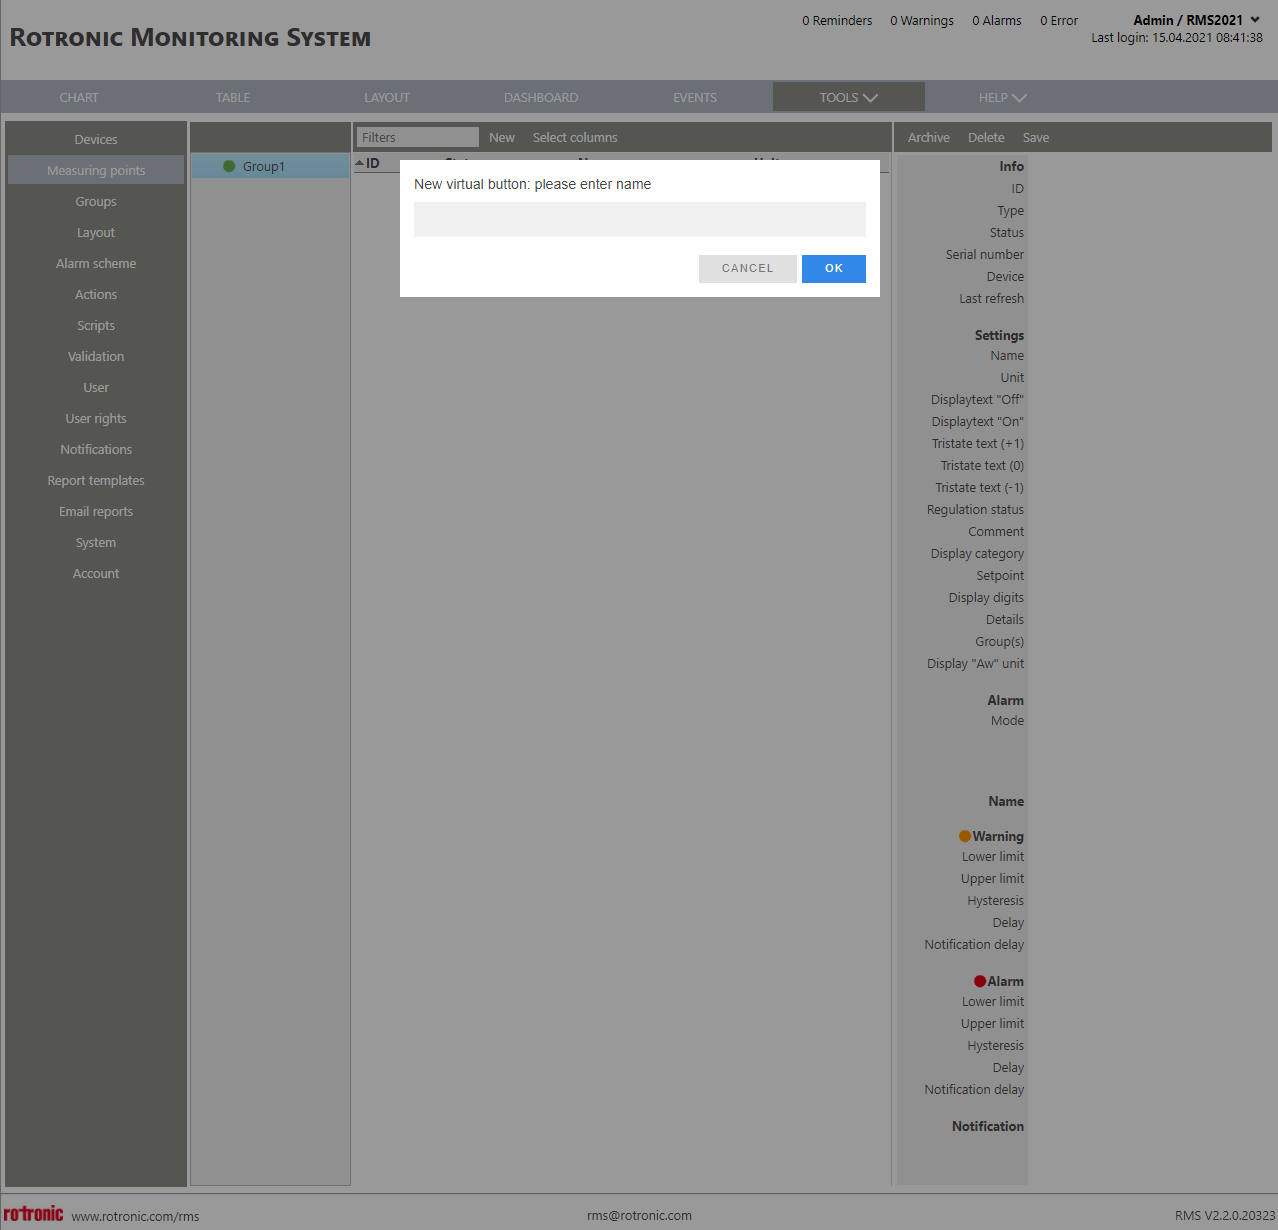Expand the TOOLS dropdown menu

(x=849, y=97)
